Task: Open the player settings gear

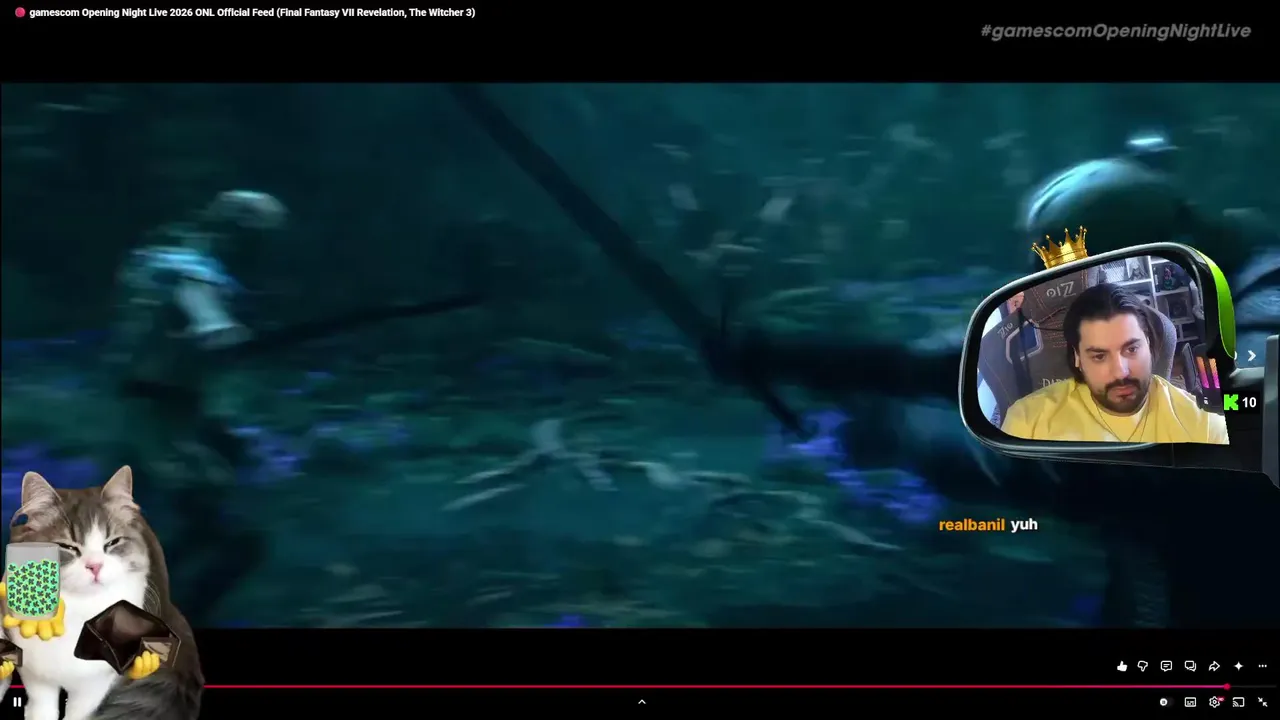Action: point(1215,702)
